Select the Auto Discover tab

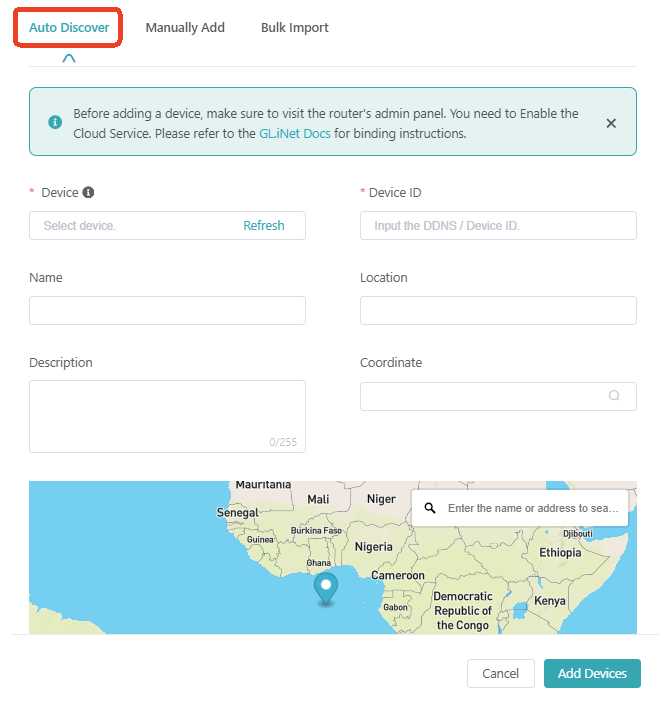[69, 28]
